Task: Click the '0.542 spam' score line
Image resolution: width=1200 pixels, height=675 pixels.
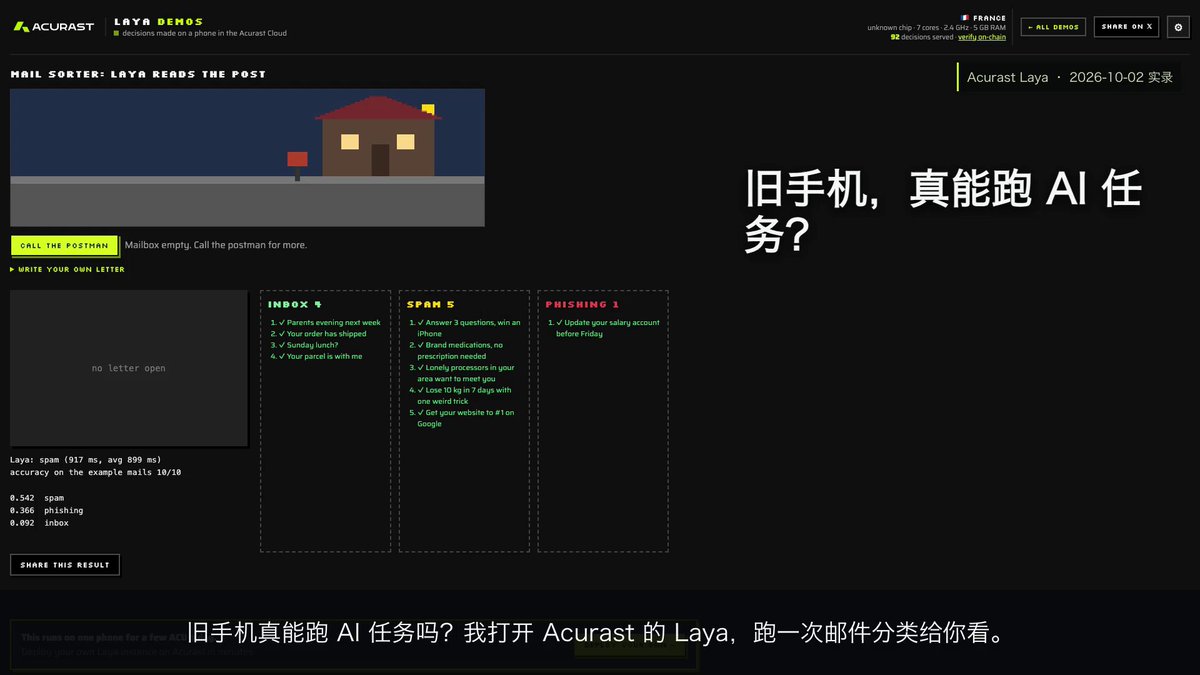Action: 37,498
